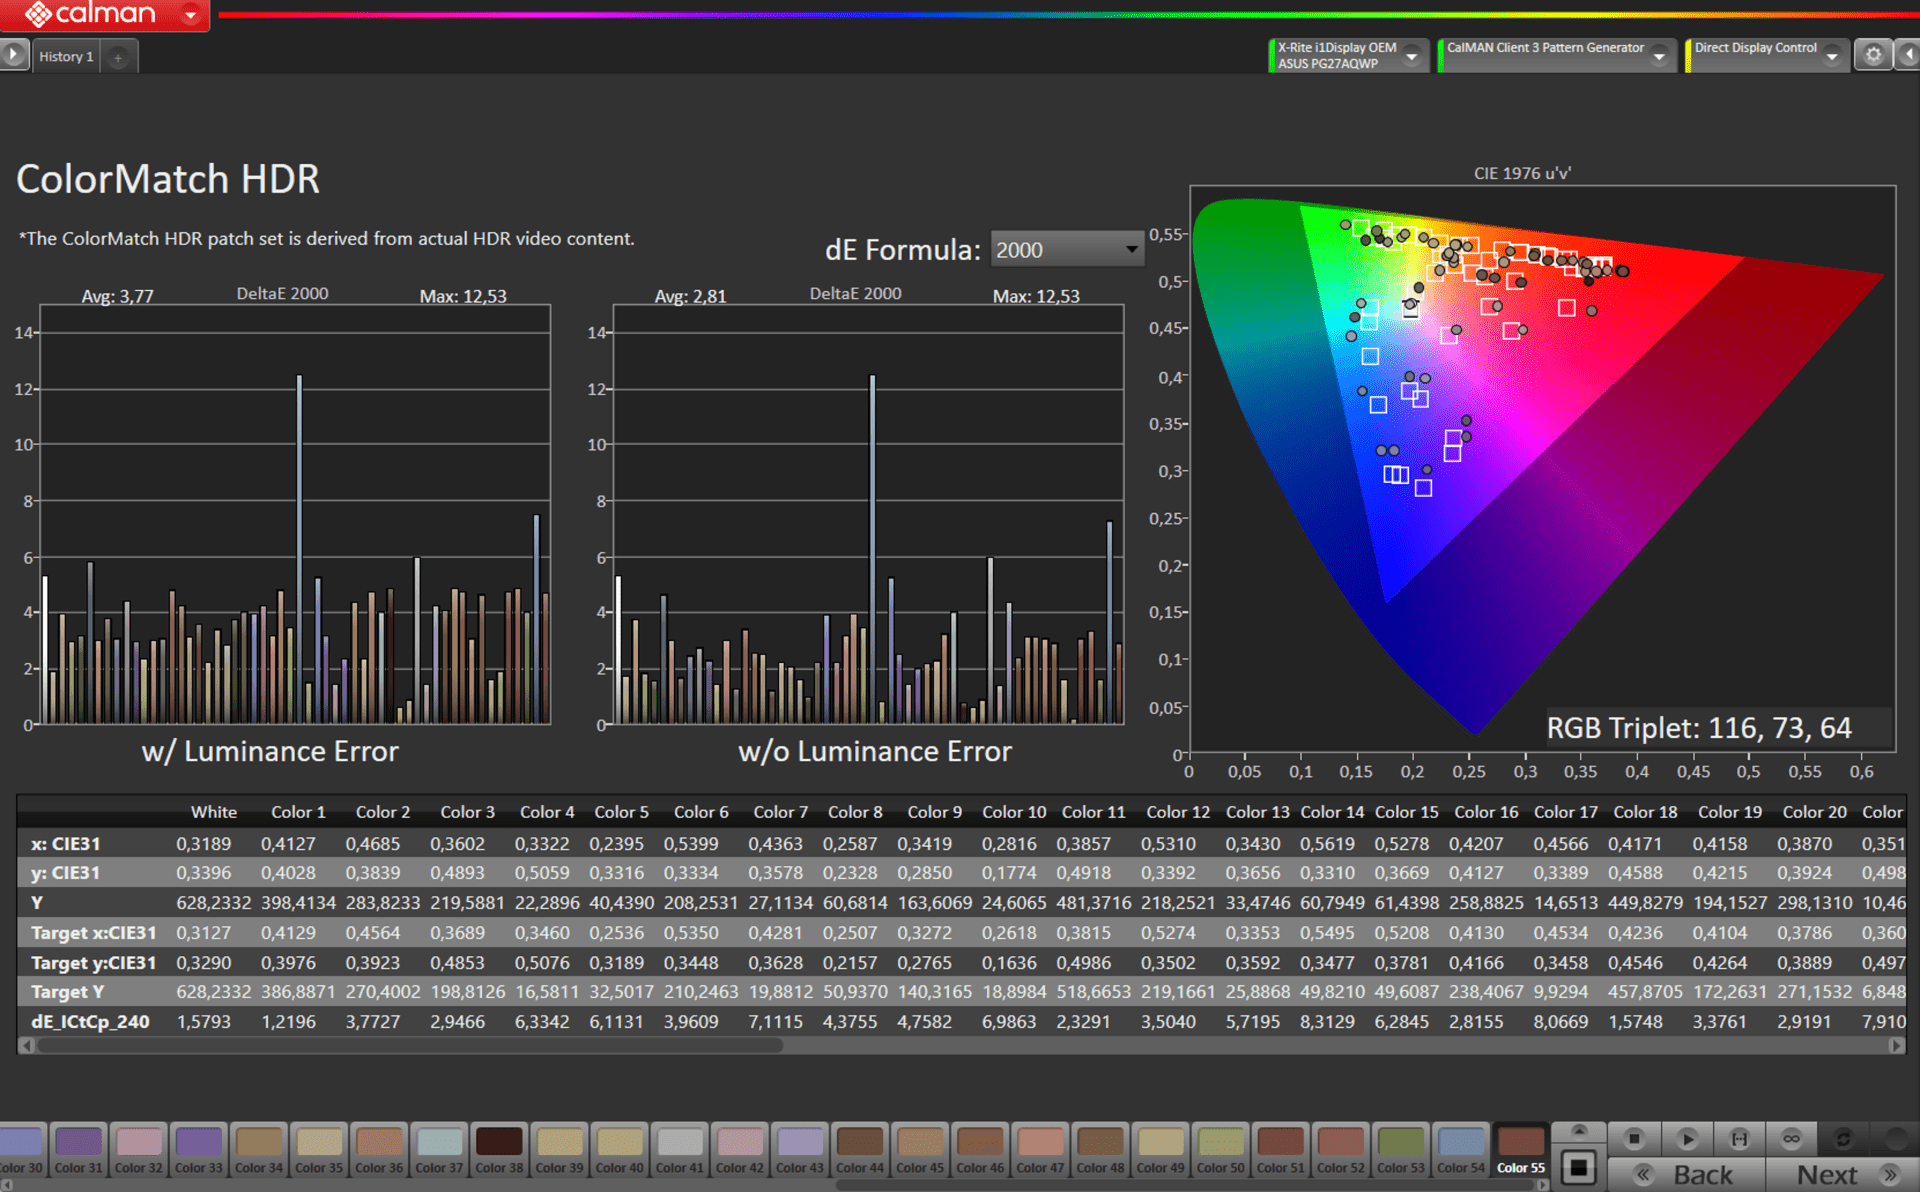Image resolution: width=1920 pixels, height=1192 pixels.
Task: Open the X-Rite i1Display OEM meter dropdown
Action: (x=1411, y=56)
